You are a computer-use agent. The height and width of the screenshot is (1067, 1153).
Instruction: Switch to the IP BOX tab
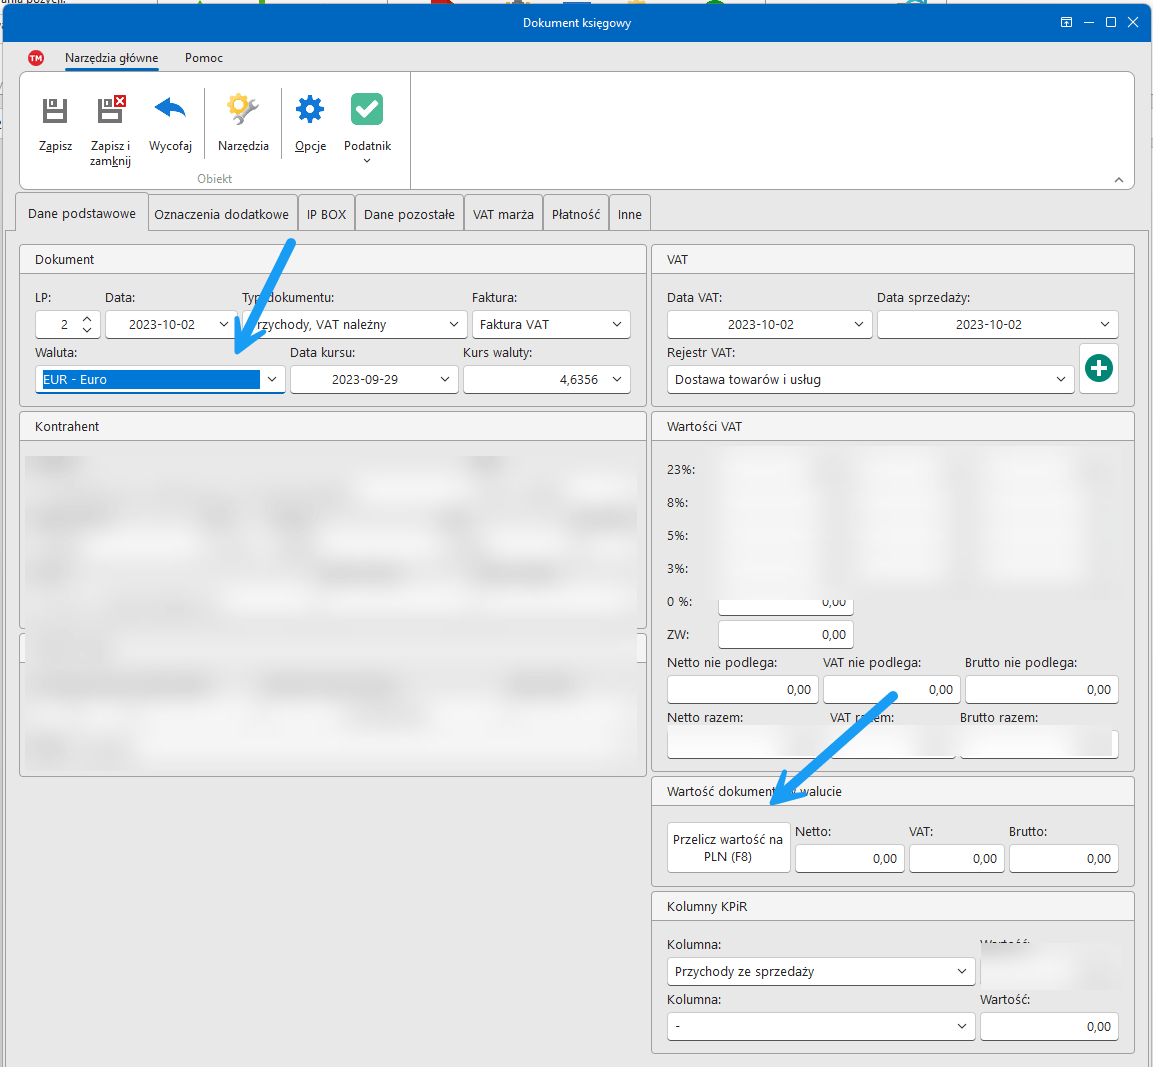click(326, 214)
